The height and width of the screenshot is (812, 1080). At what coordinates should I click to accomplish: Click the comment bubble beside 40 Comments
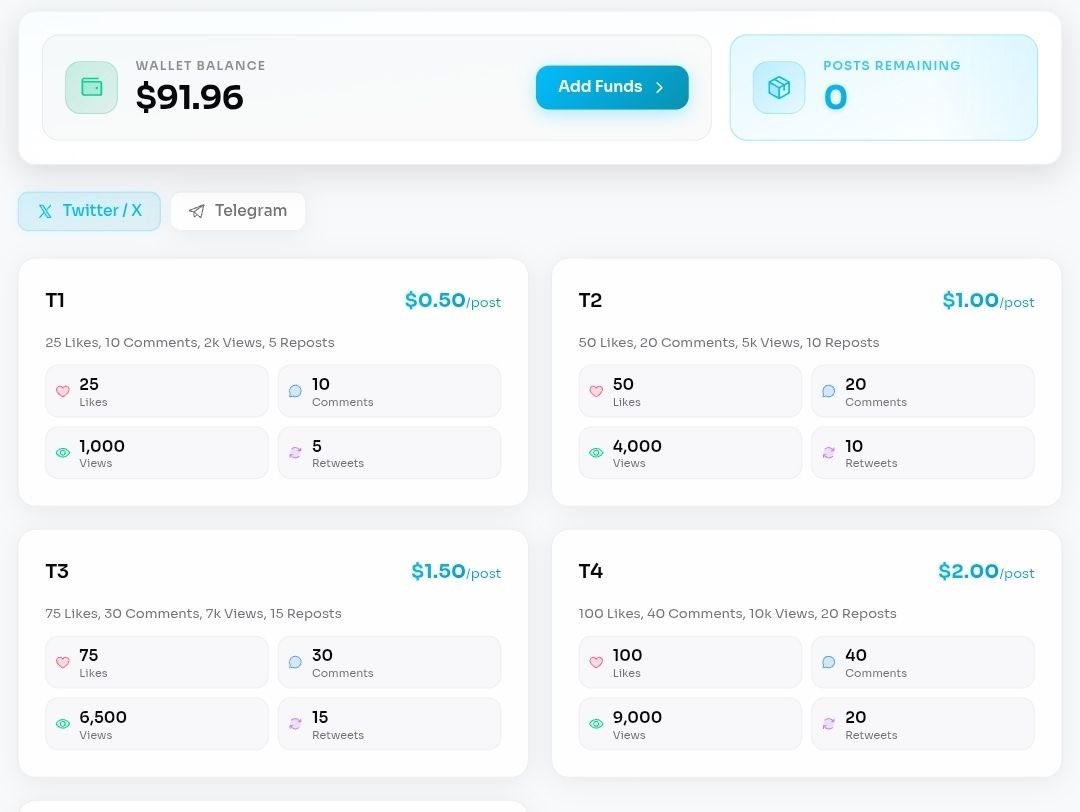[829, 662]
